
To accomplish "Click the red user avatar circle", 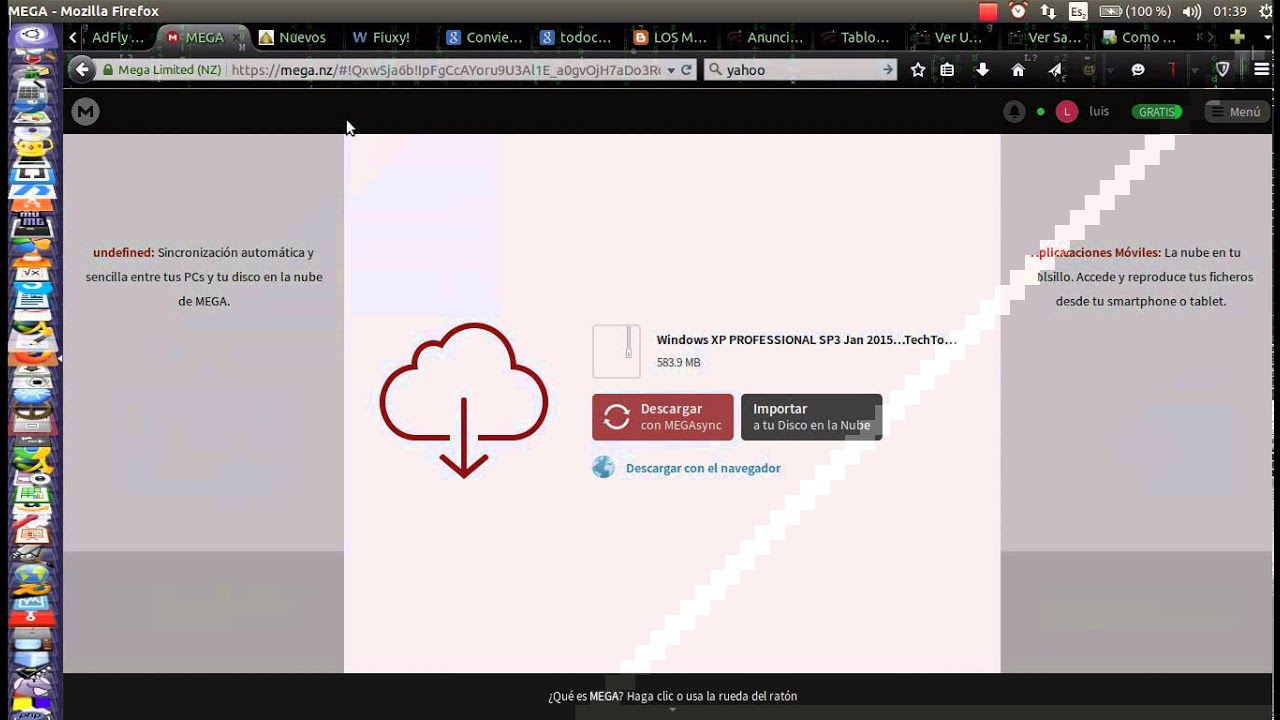I will (1067, 112).
